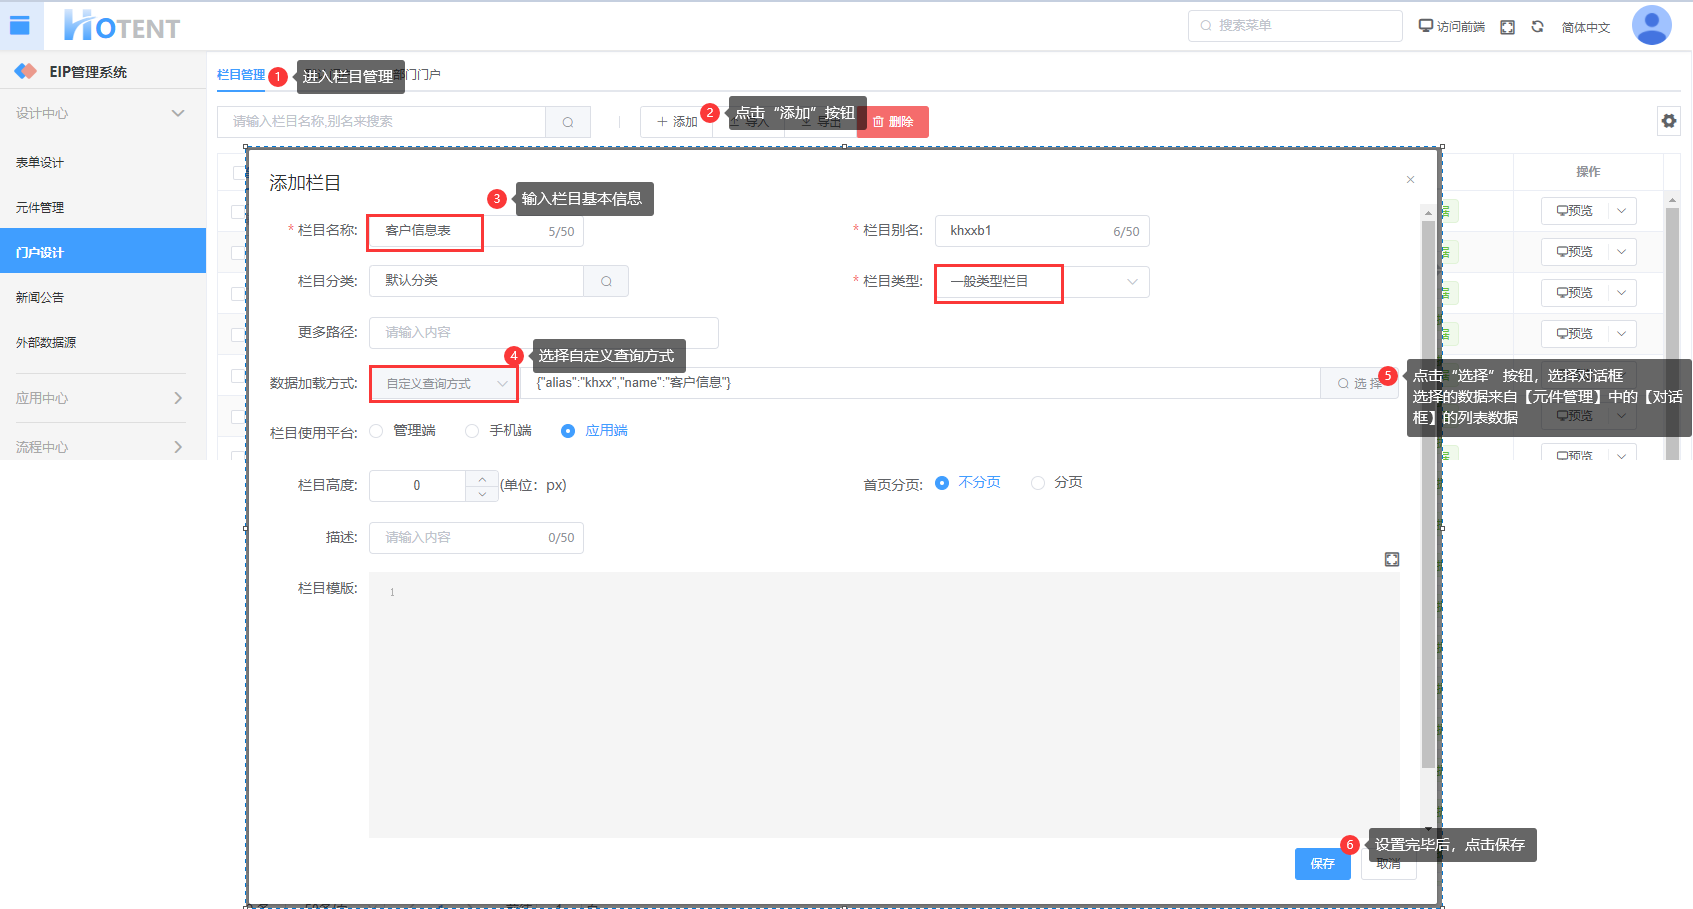This screenshot has height=909, width=1693.
Task: Click the sidebar collapse menu icon
Action: click(x=20, y=26)
